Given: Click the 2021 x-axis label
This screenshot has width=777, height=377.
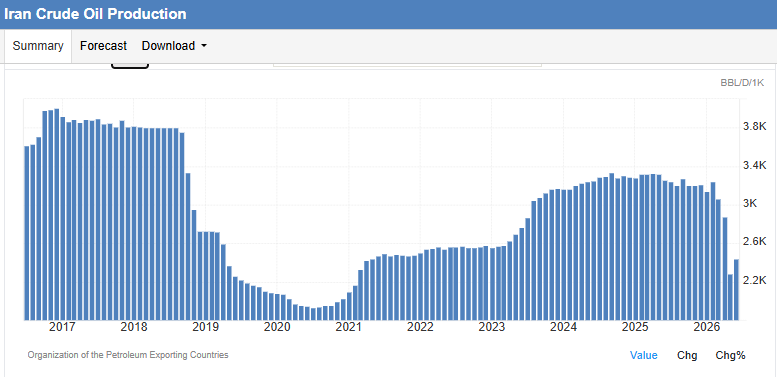Looking at the screenshot, I should click(349, 327).
